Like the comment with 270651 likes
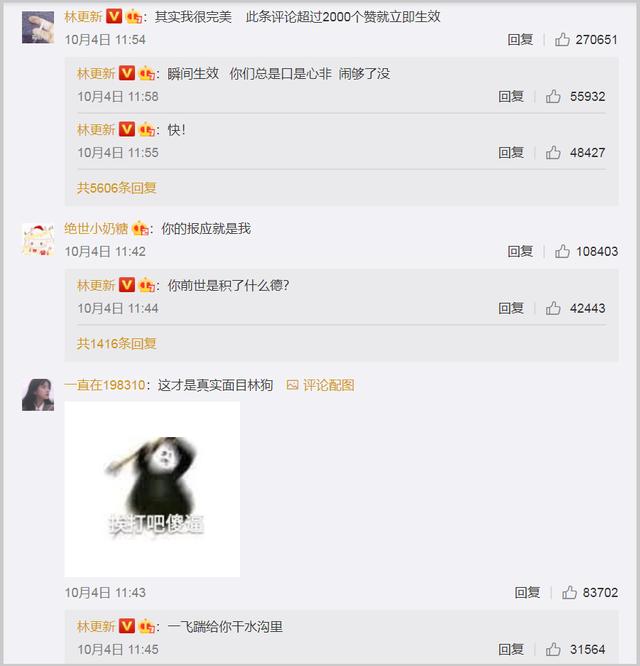Image resolution: width=640 pixels, height=666 pixels. (x=562, y=40)
